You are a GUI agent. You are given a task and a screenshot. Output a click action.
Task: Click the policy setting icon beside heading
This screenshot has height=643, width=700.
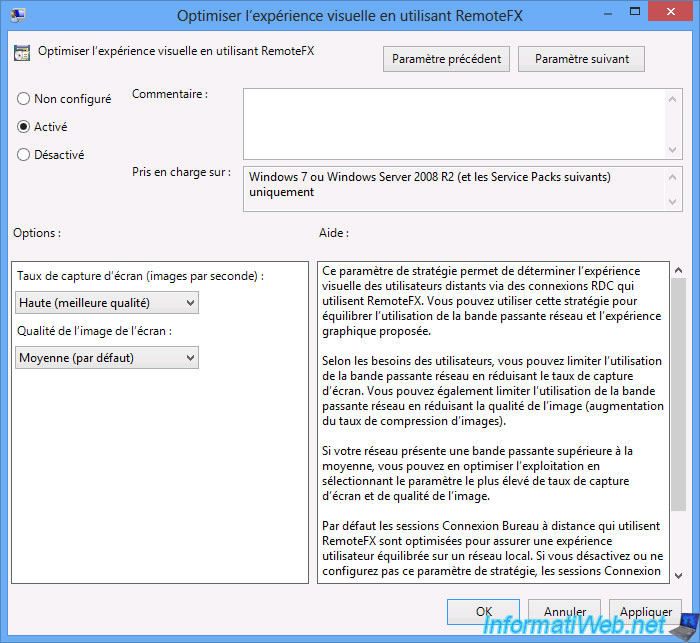[x=22, y=53]
